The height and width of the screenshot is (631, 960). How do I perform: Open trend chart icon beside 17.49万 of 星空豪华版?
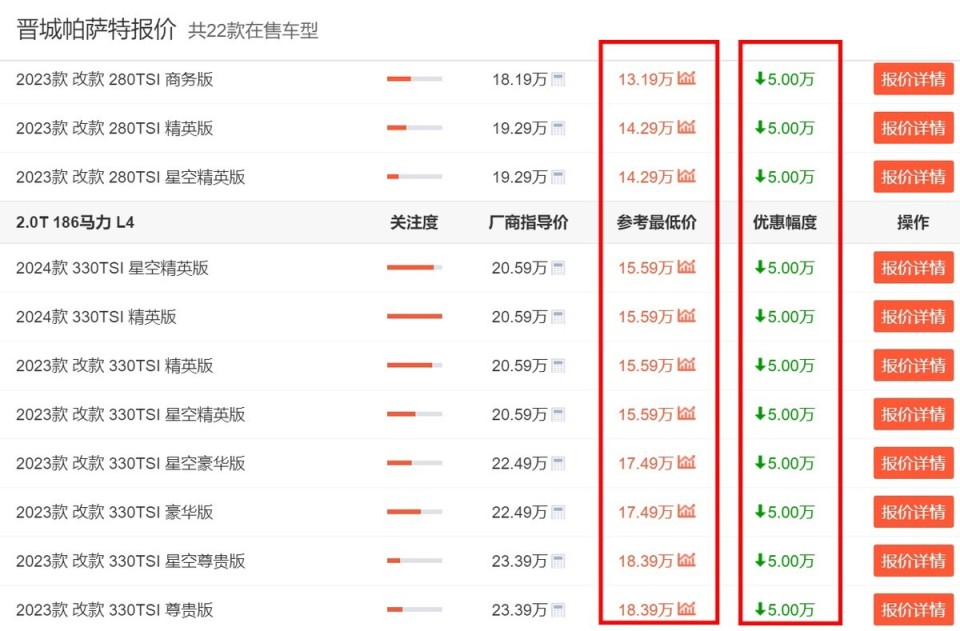pos(686,463)
